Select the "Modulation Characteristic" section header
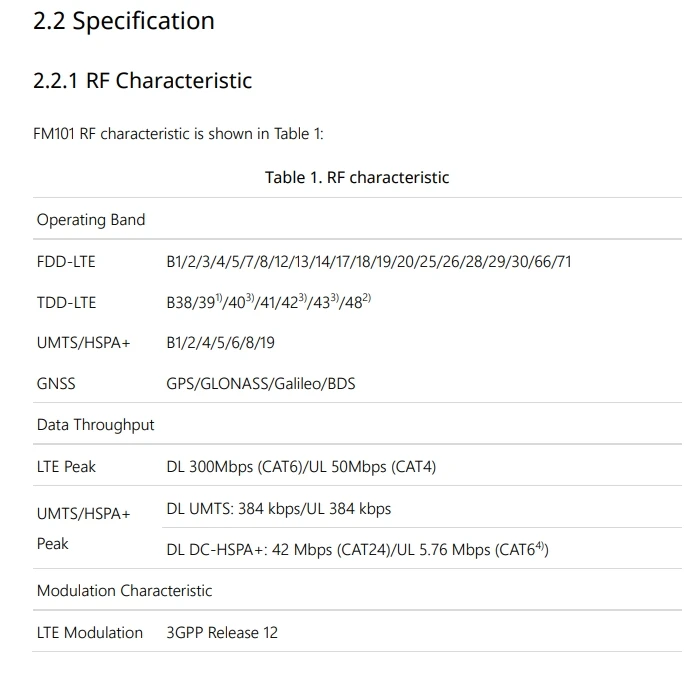This screenshot has height=674, width=700. (125, 591)
